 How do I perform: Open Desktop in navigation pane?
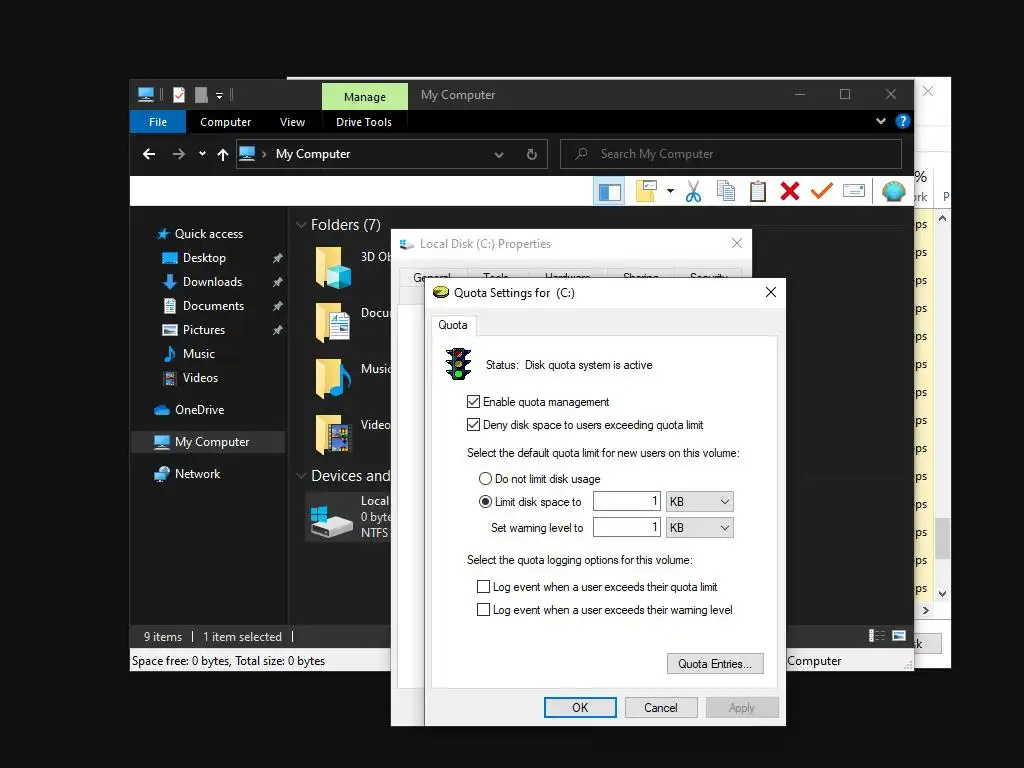click(x=204, y=258)
